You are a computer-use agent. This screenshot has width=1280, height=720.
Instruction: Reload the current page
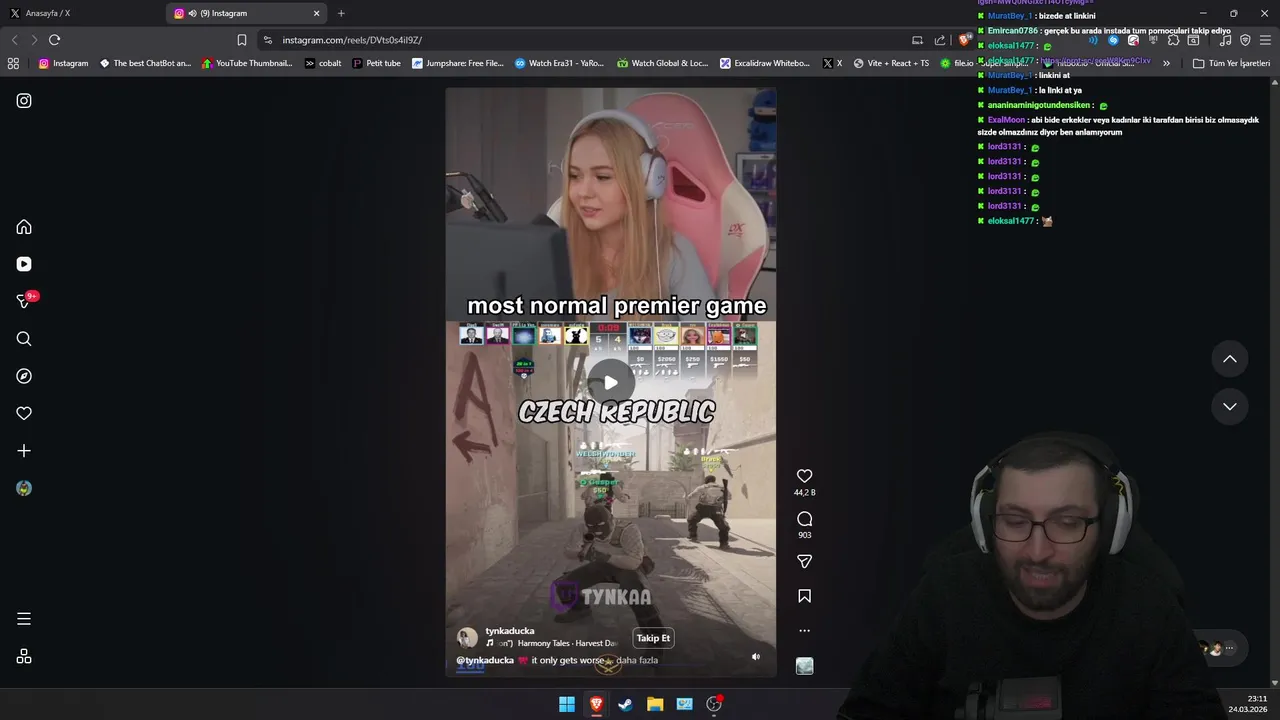click(54, 40)
